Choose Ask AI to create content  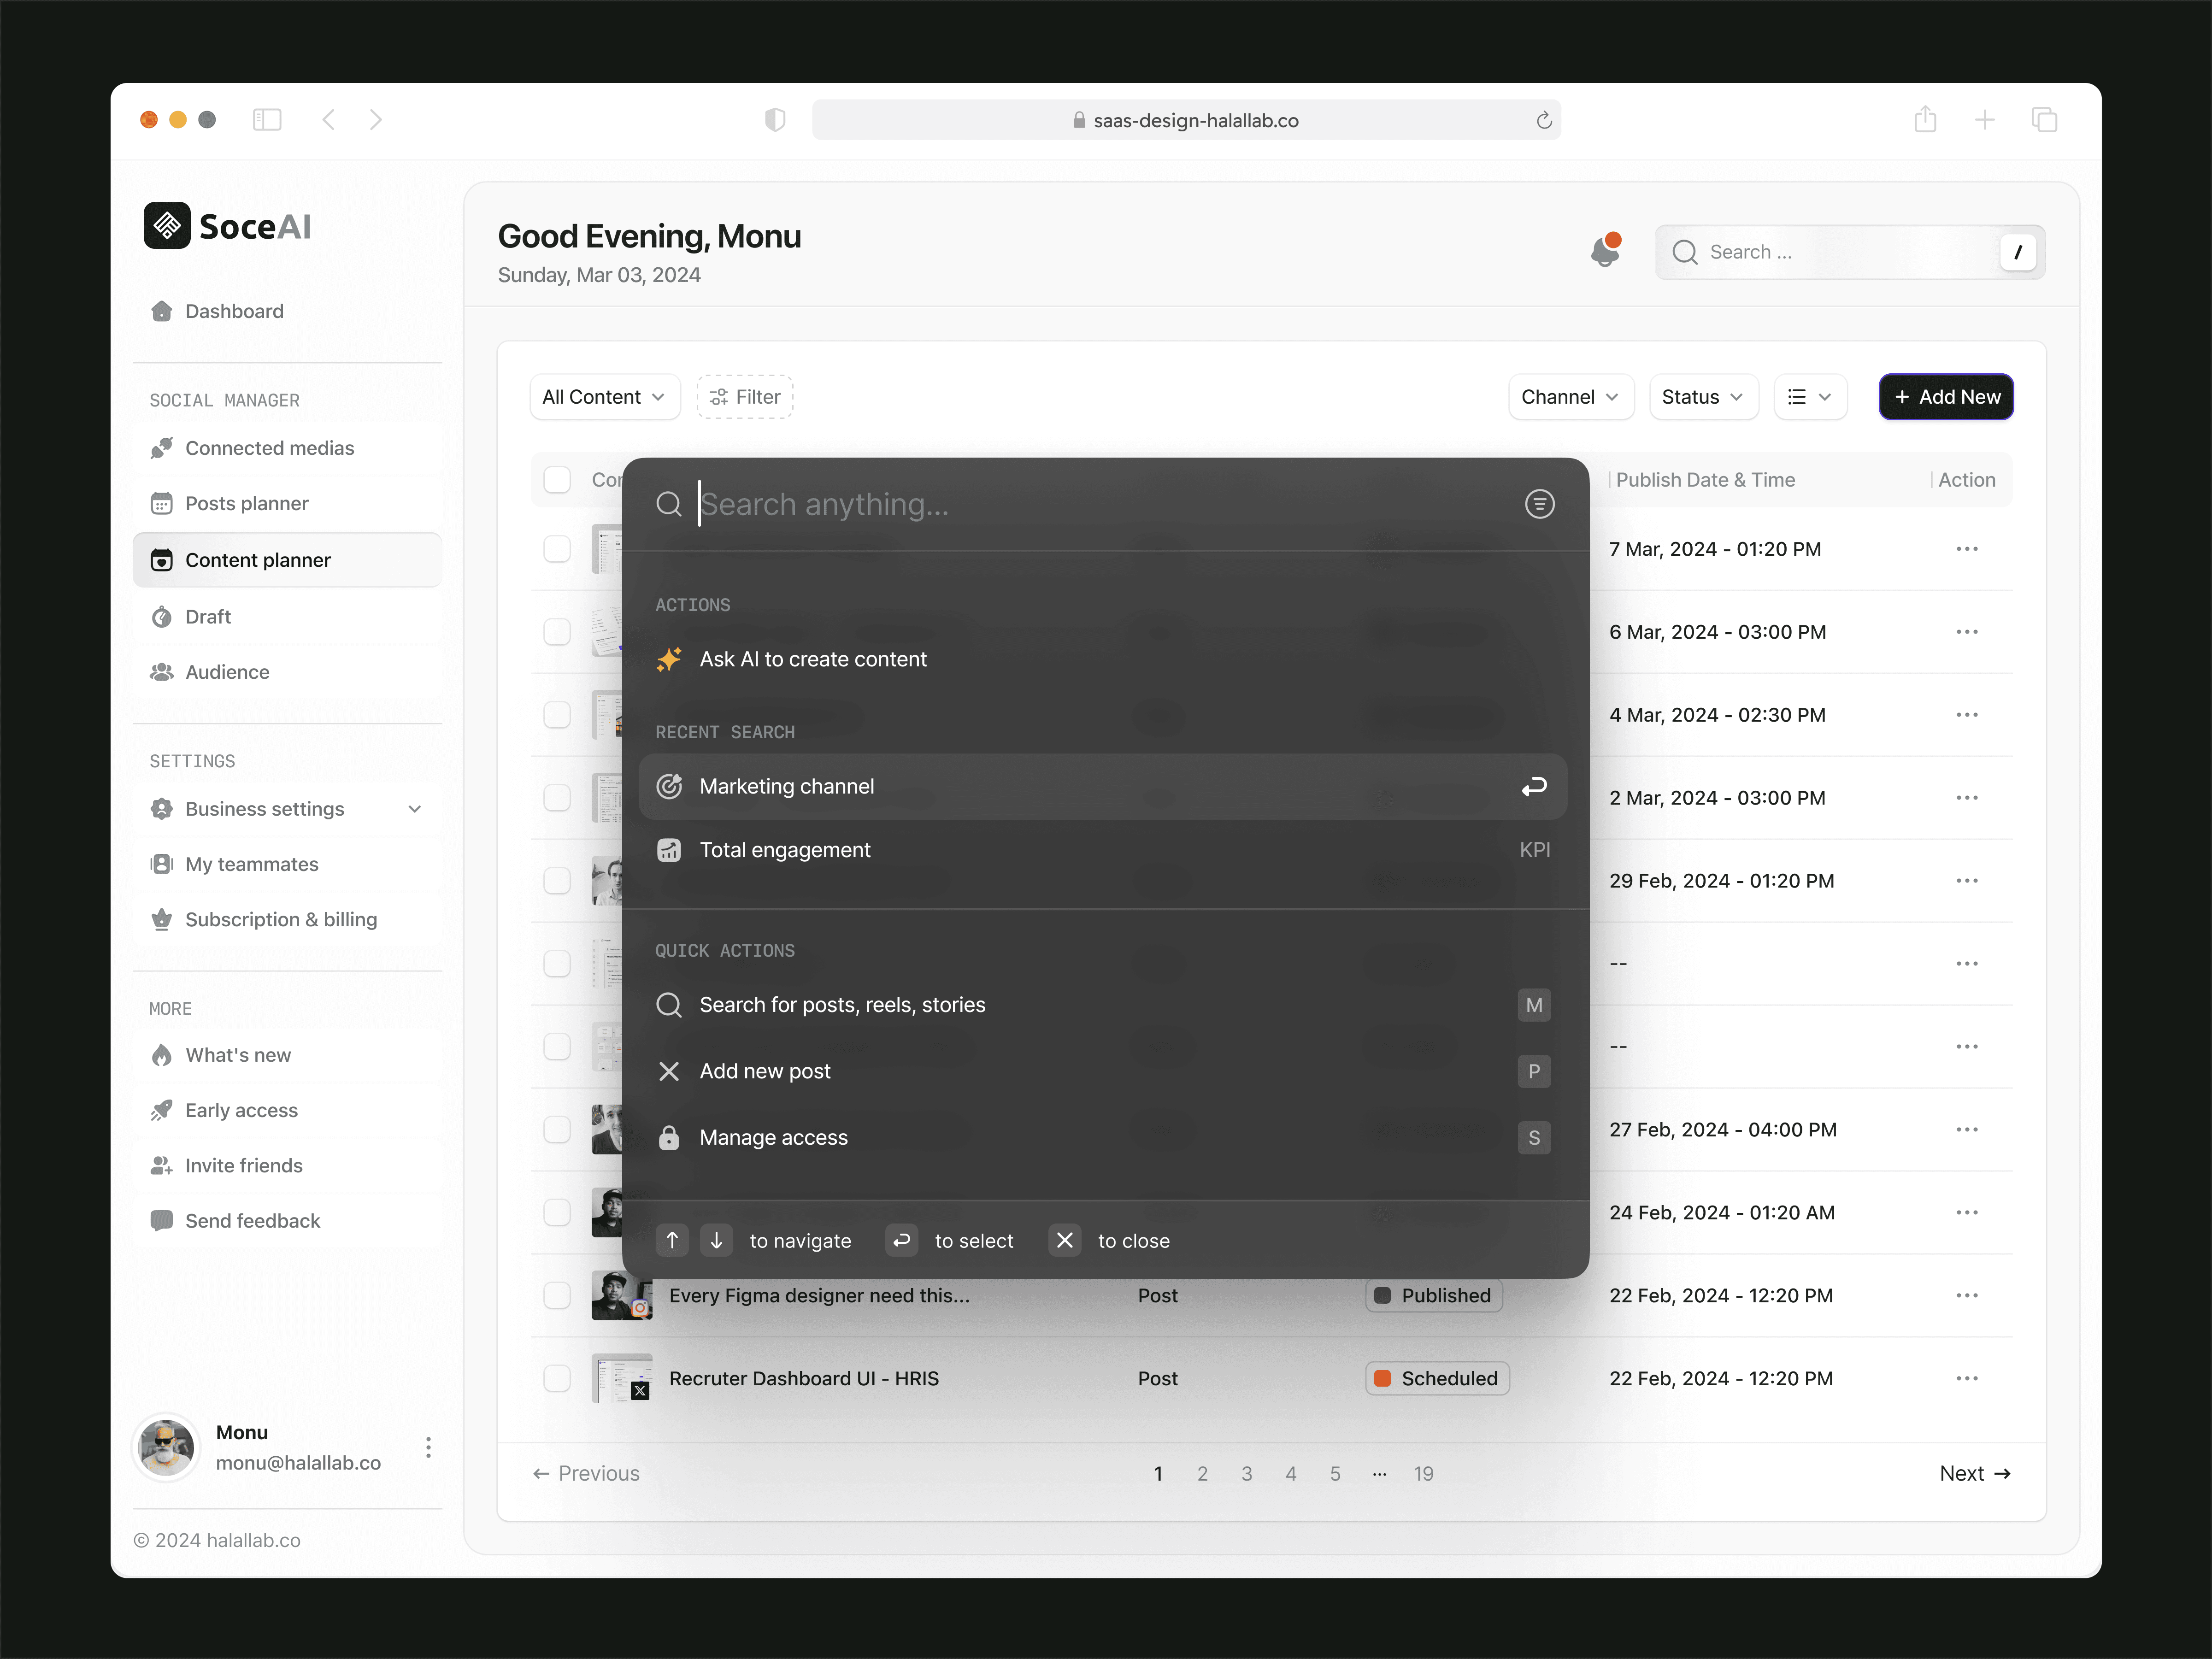812,659
